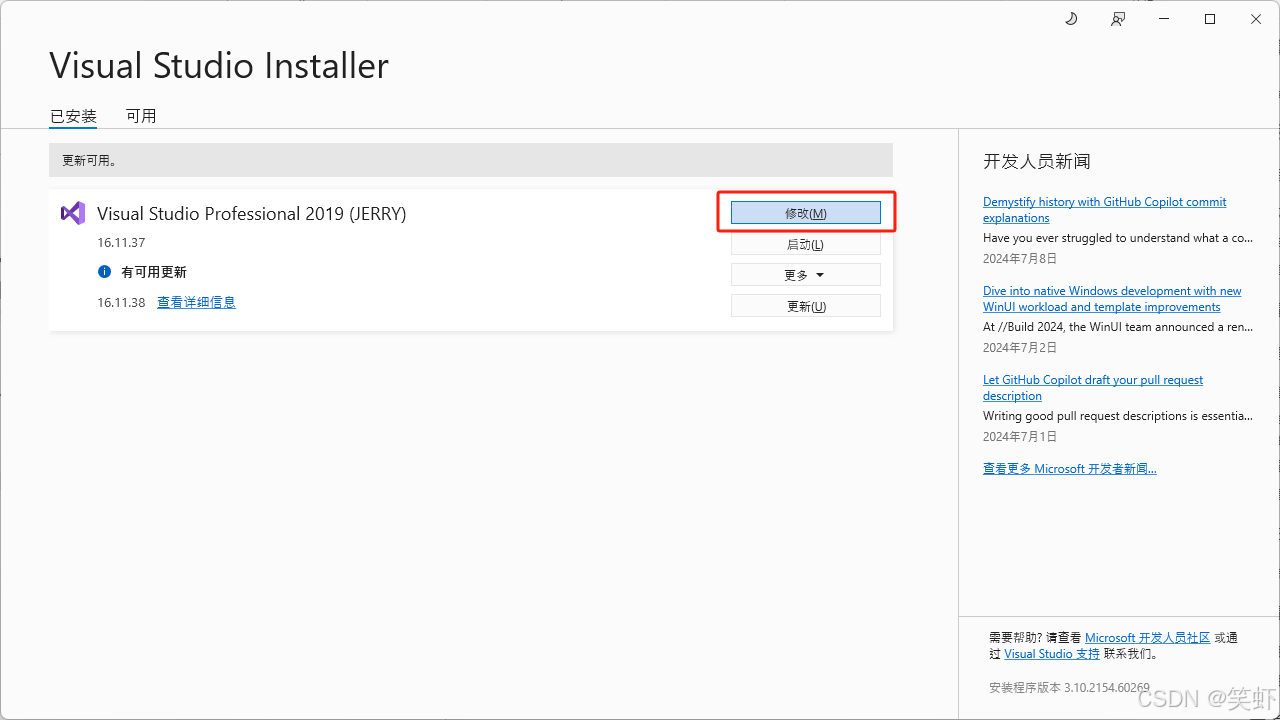Screen dimensions: 1280x720
Task: Open the feedback icon in title bar
Action: [1118, 19]
